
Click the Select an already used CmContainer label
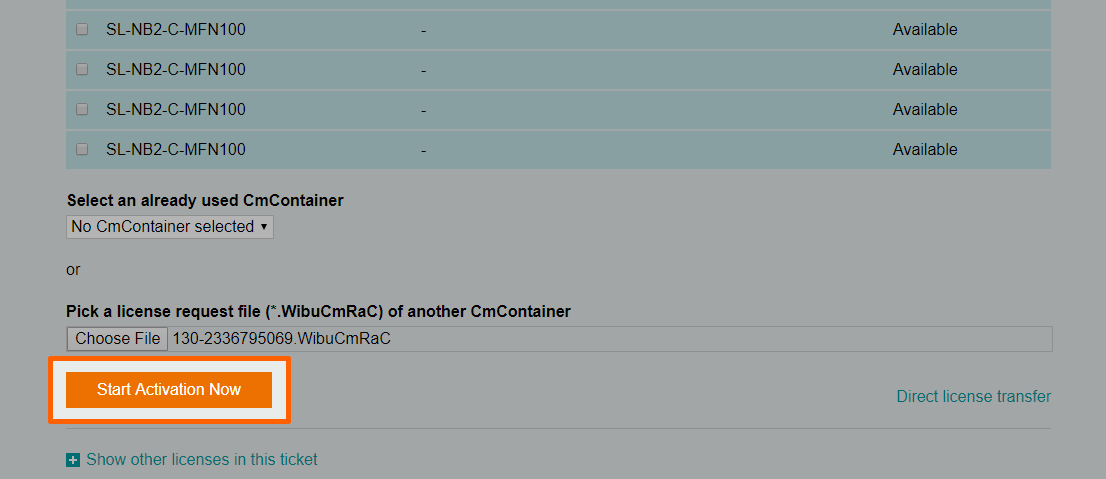[x=205, y=200]
